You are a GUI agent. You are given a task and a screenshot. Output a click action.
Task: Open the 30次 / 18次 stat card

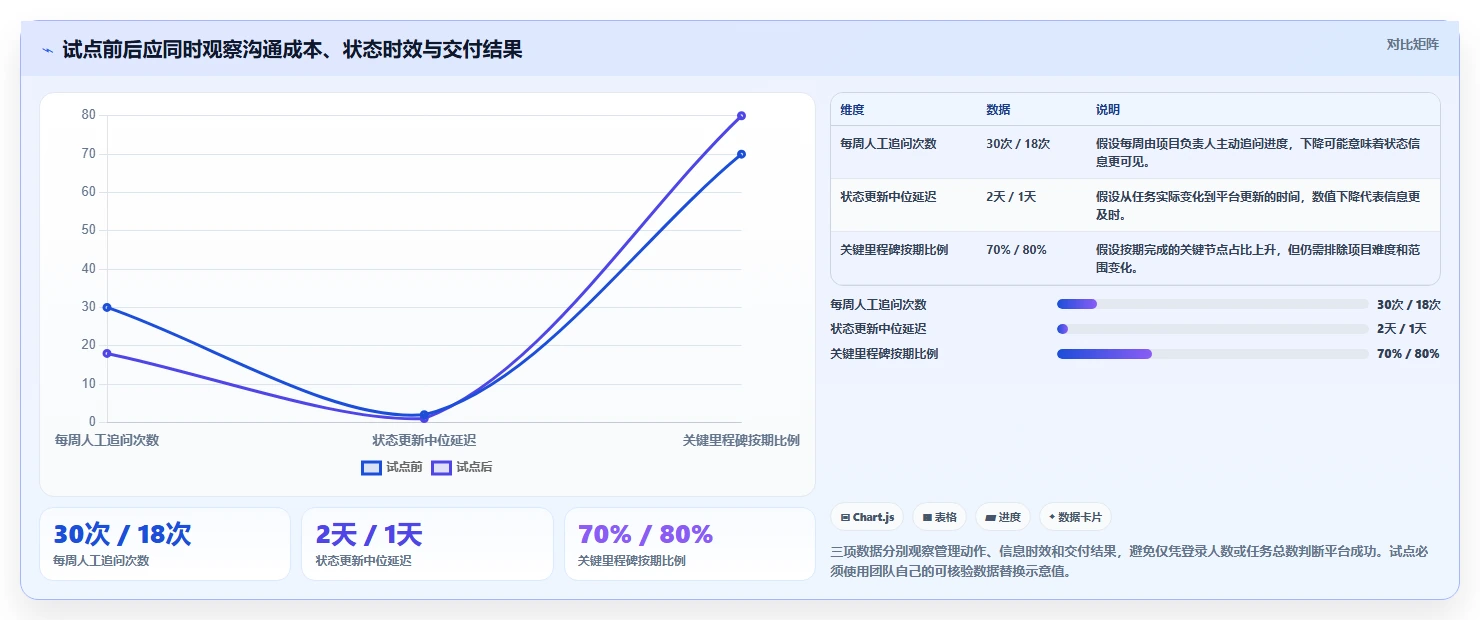coord(165,544)
